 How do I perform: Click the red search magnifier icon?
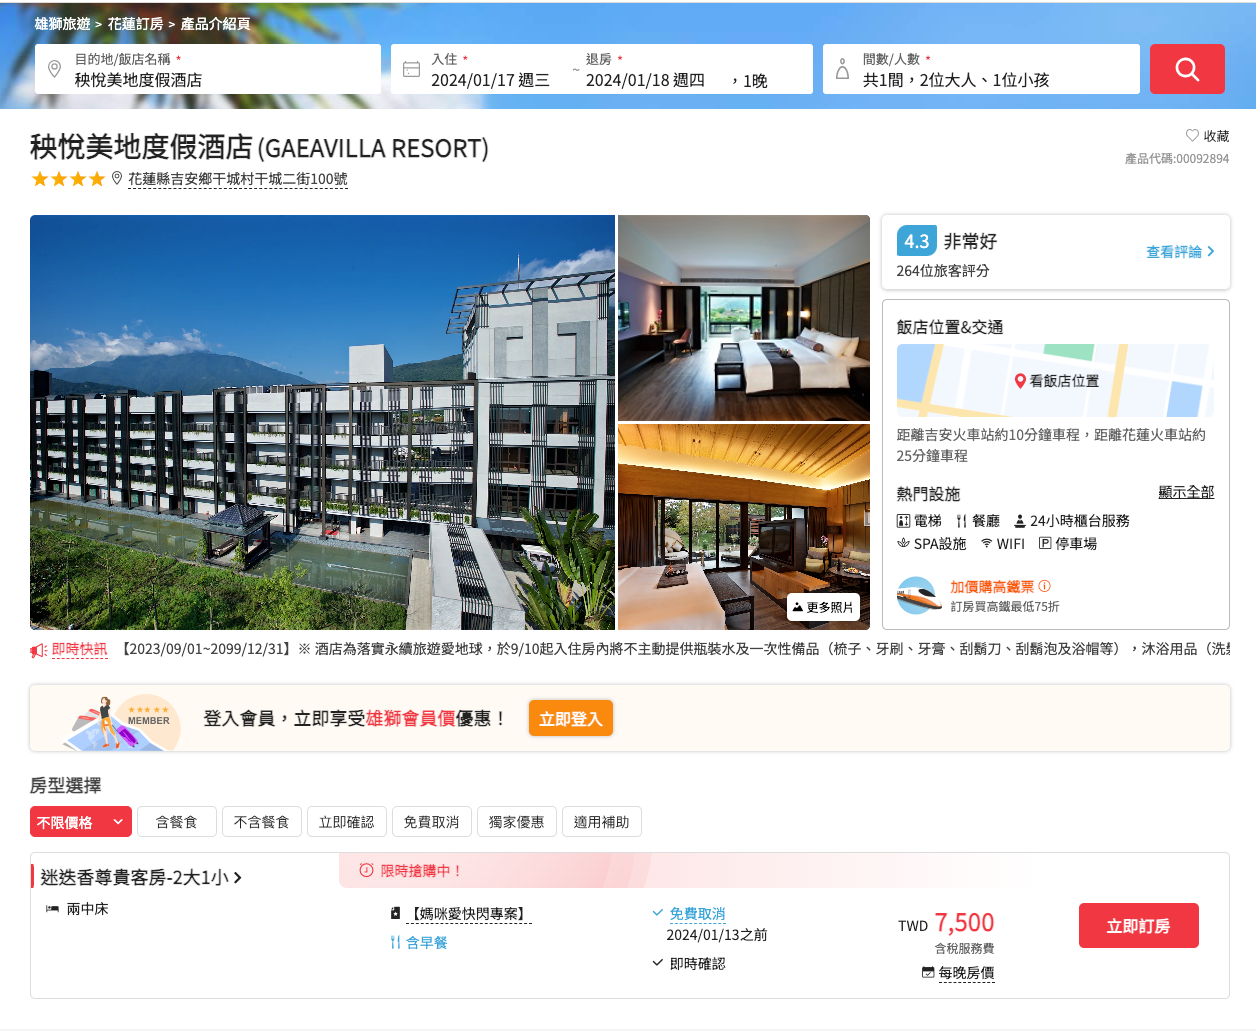pyautogui.click(x=1187, y=68)
